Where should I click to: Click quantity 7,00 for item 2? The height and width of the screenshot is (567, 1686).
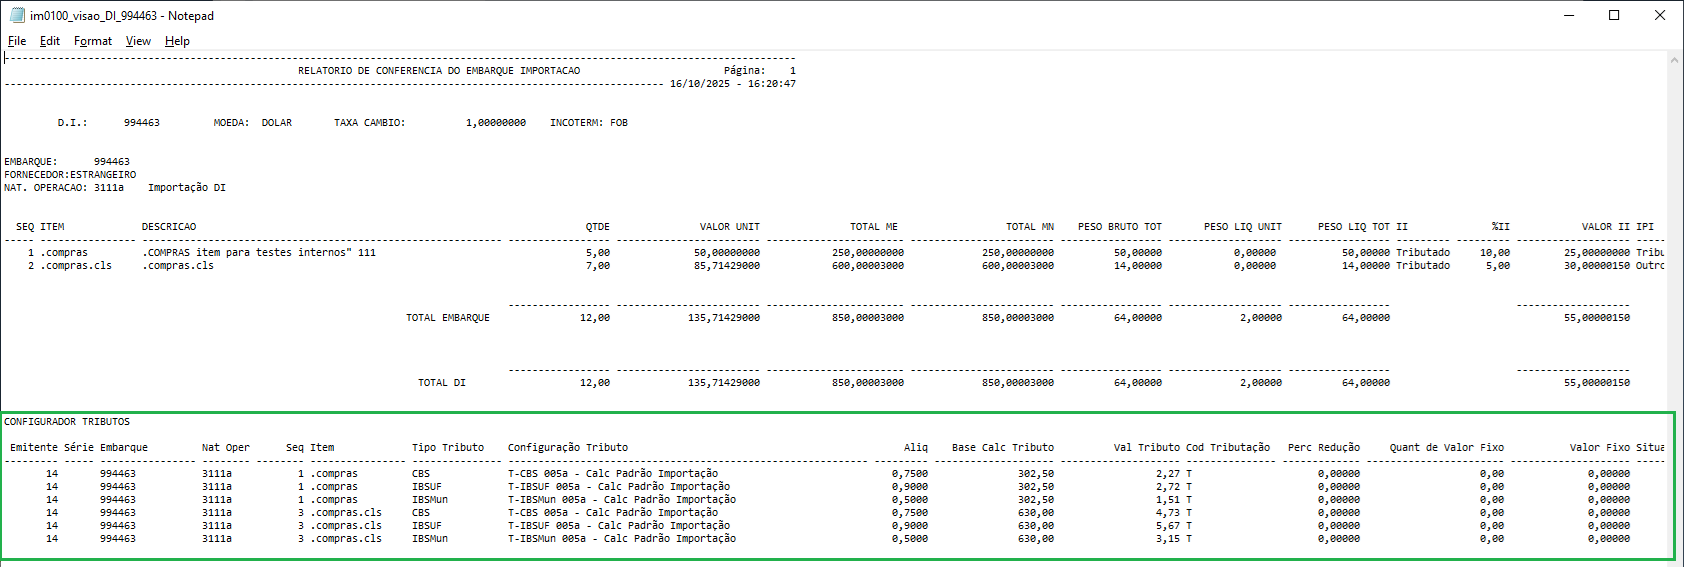pos(598,266)
